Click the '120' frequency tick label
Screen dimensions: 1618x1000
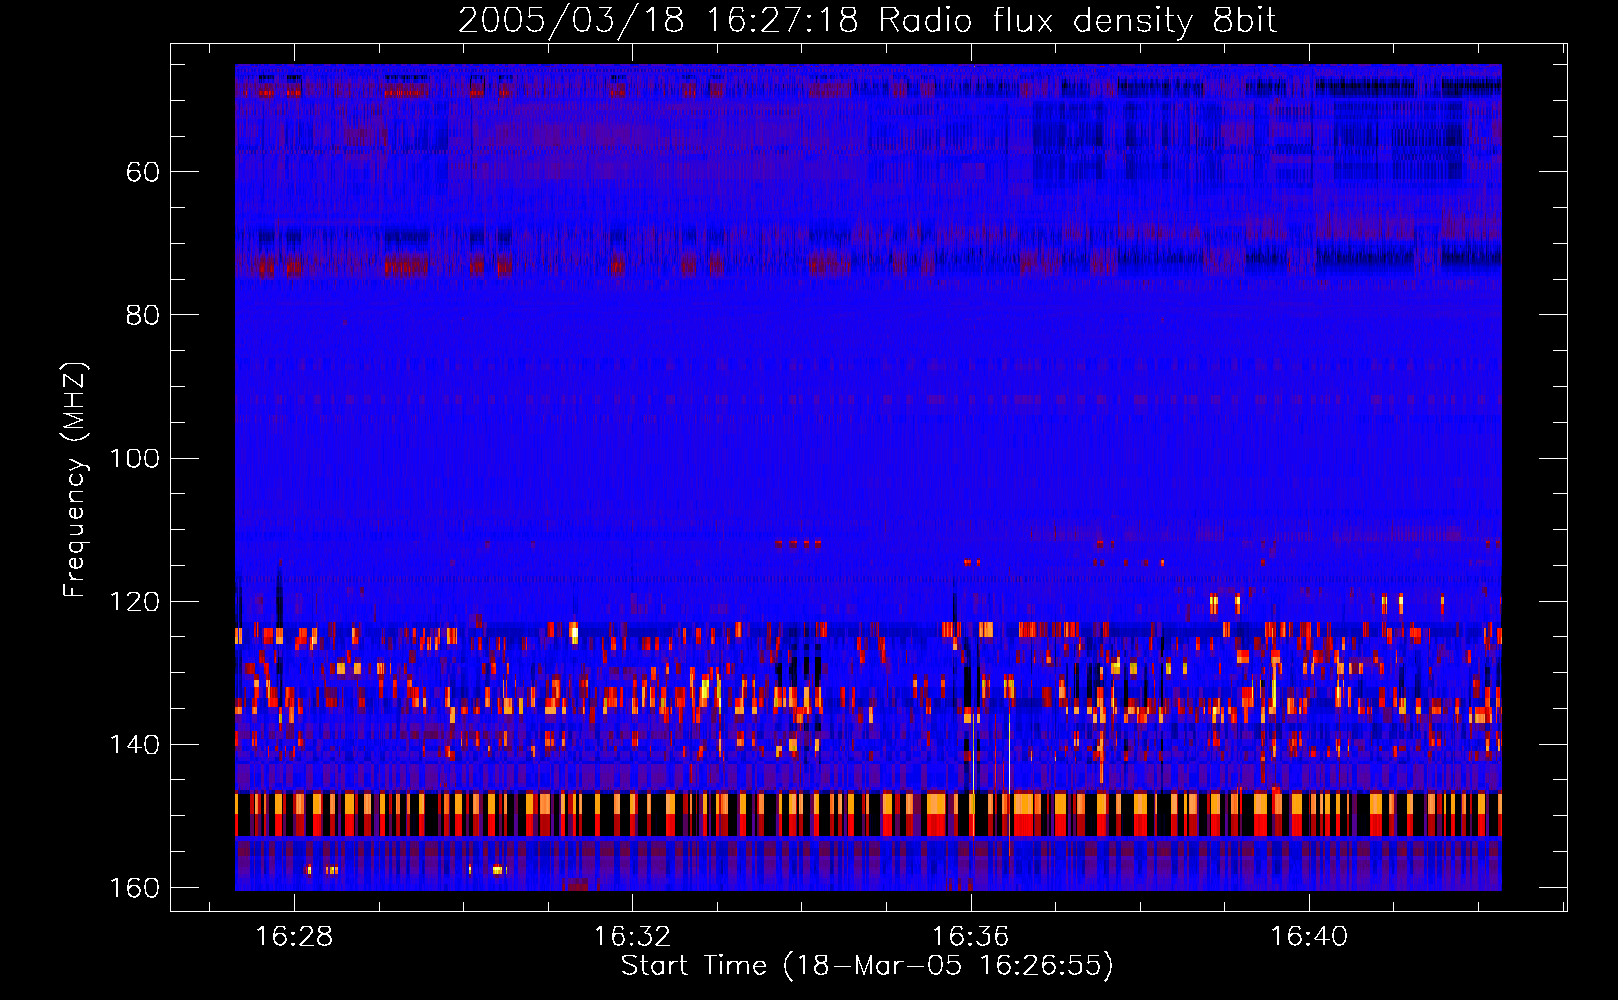click(x=135, y=601)
